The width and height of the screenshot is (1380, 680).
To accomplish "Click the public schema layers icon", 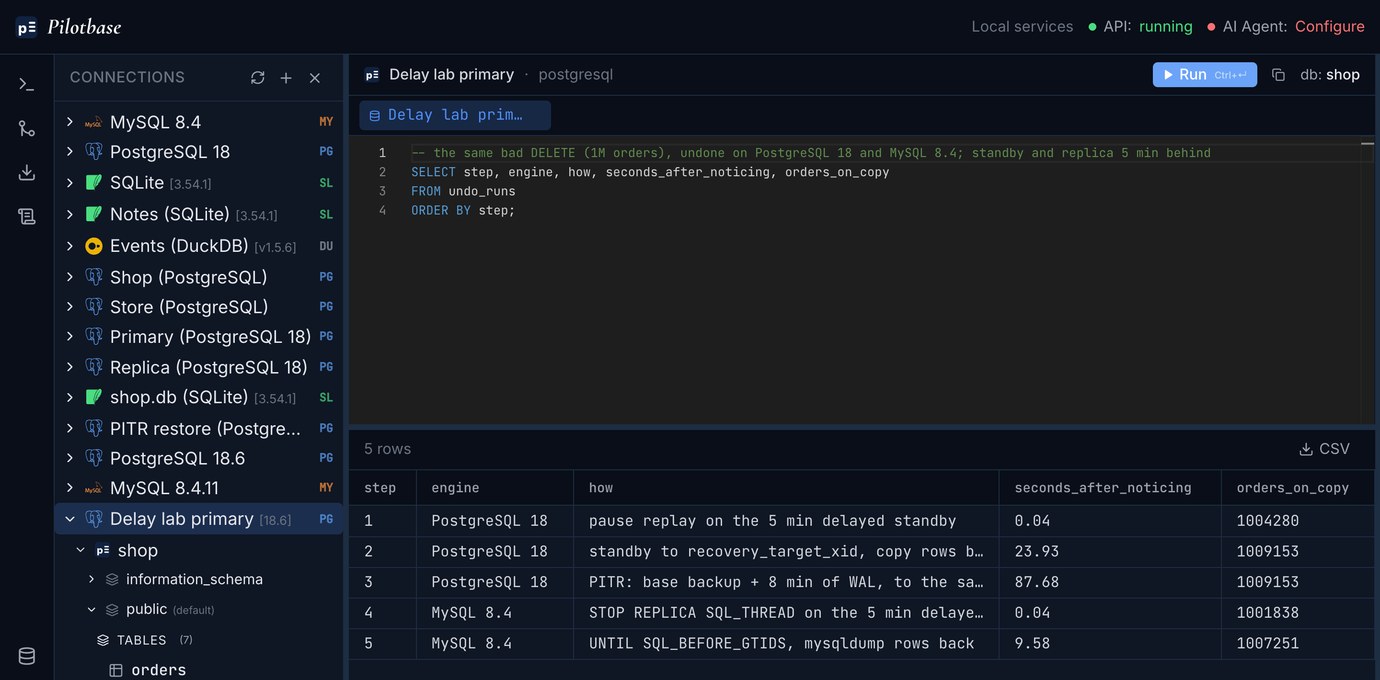I will coord(112,609).
